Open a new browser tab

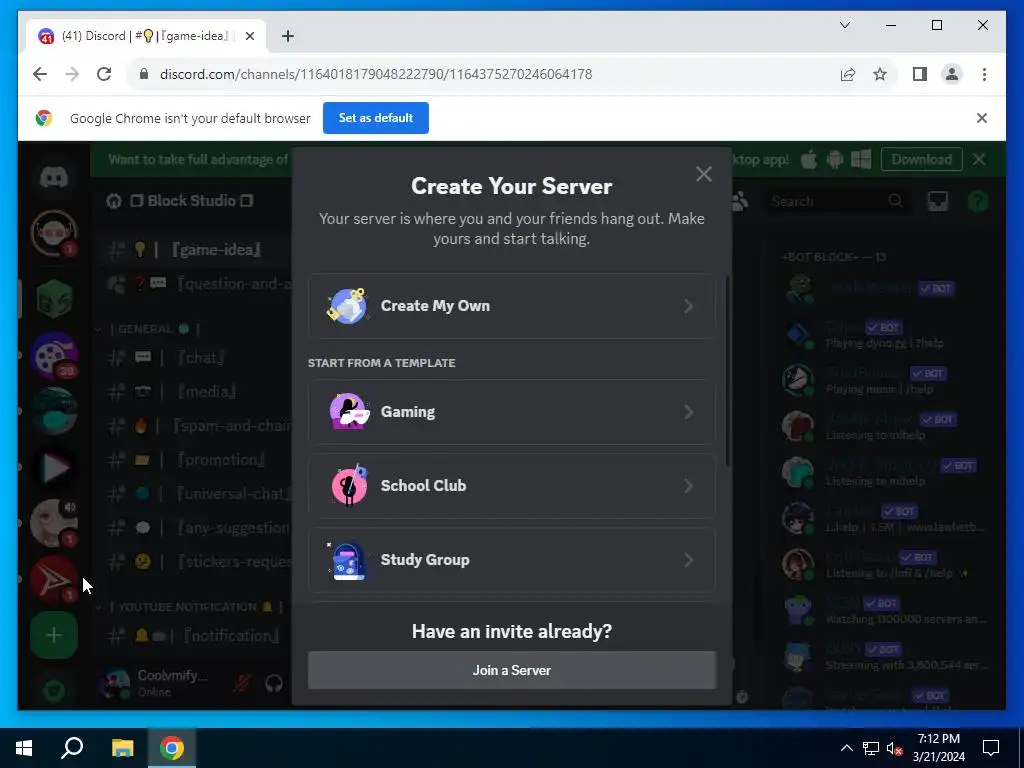click(x=287, y=36)
